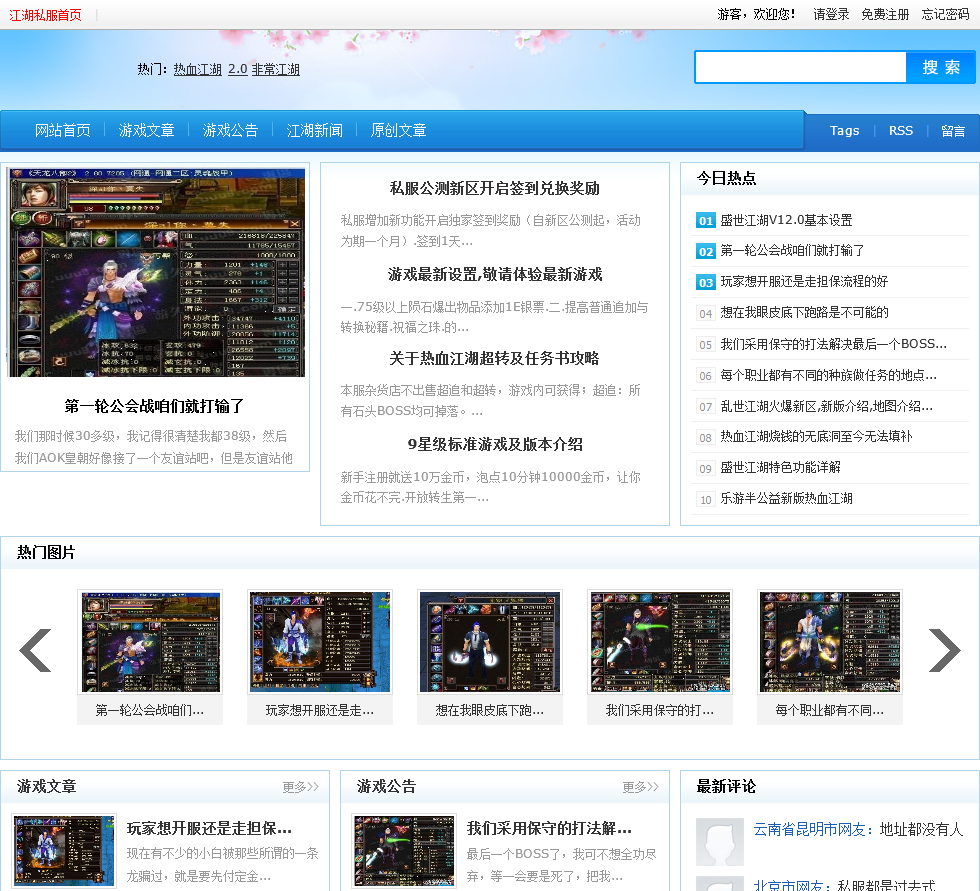Open hot item 热血江湖烧钱的无底洞至今无法填补
Image resolution: width=980 pixels, height=891 pixels.
[816, 436]
